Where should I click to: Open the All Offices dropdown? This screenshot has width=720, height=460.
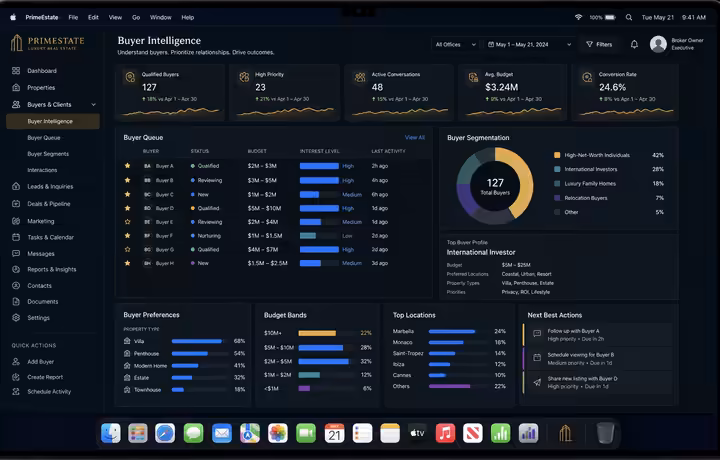coord(455,45)
